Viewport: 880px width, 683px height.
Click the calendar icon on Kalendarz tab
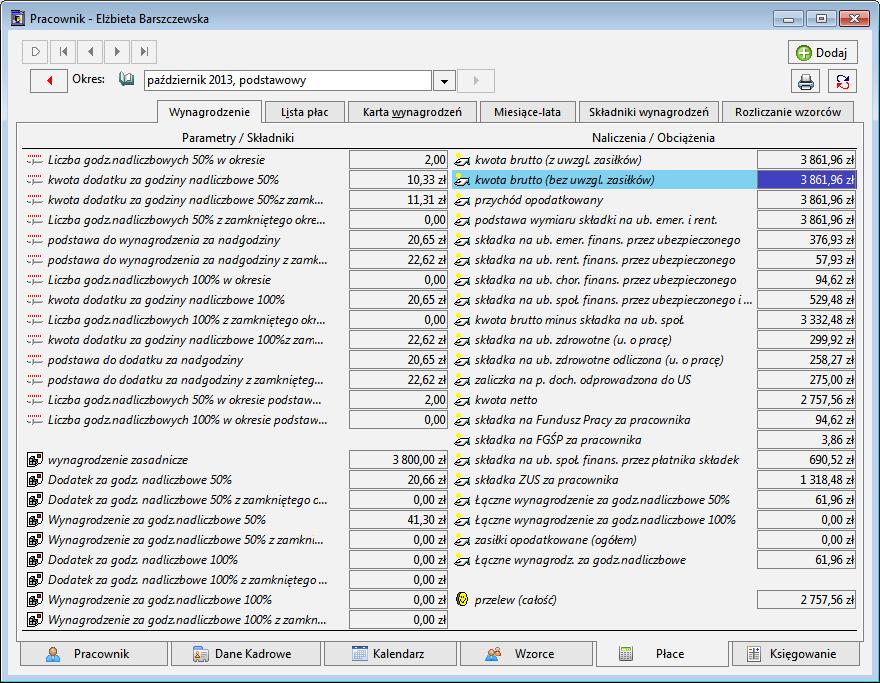point(359,653)
